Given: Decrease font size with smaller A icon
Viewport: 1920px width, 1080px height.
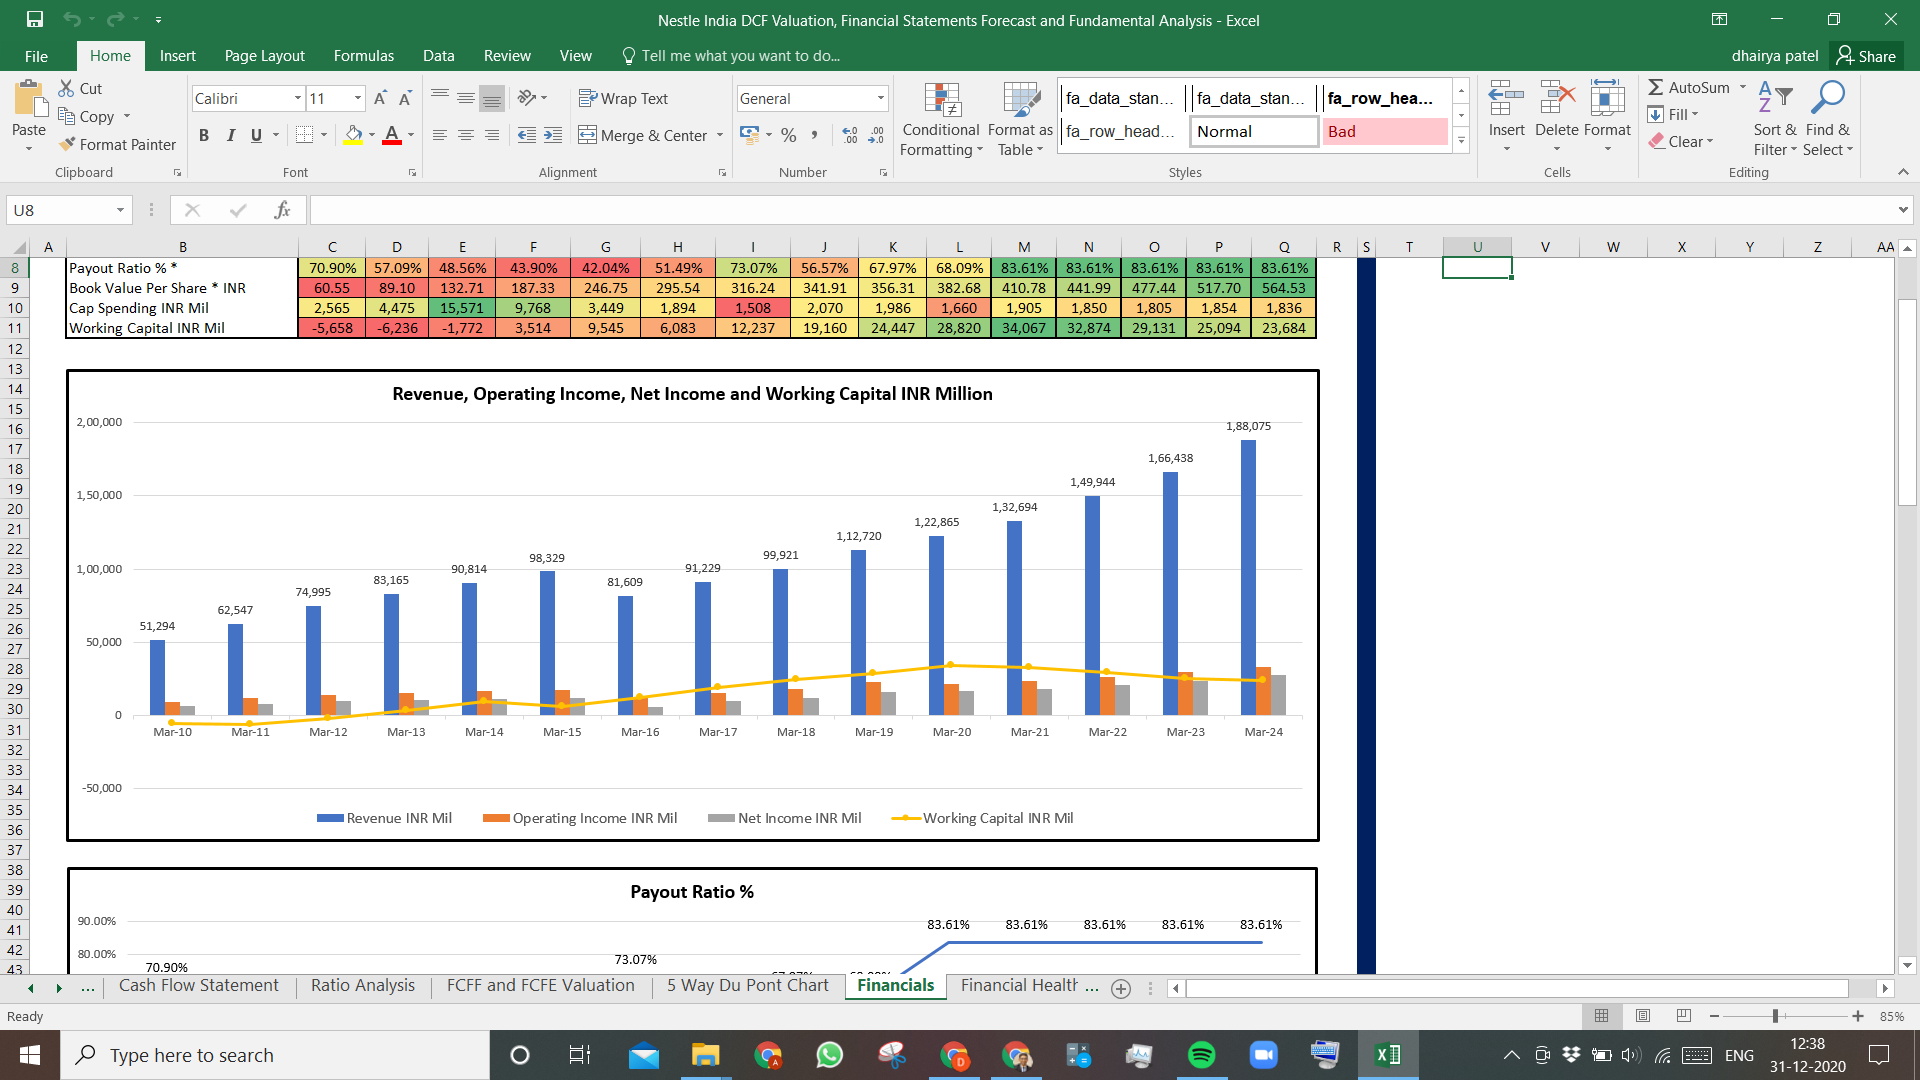Looking at the screenshot, I should [405, 98].
